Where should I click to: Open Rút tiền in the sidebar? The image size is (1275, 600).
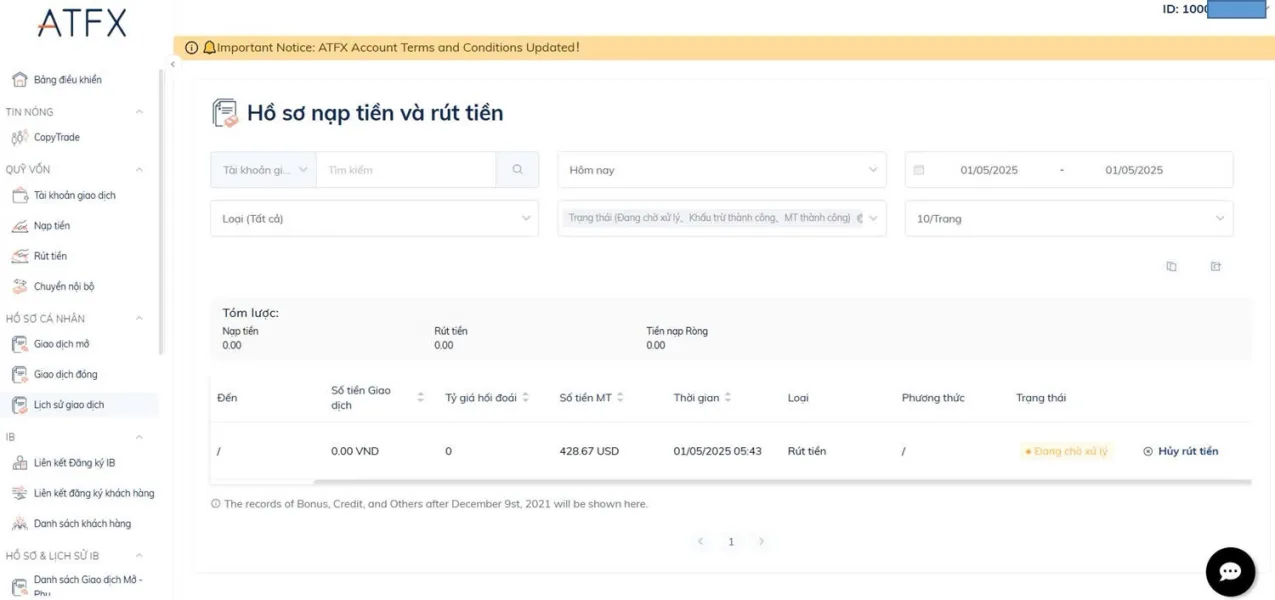pos(50,256)
